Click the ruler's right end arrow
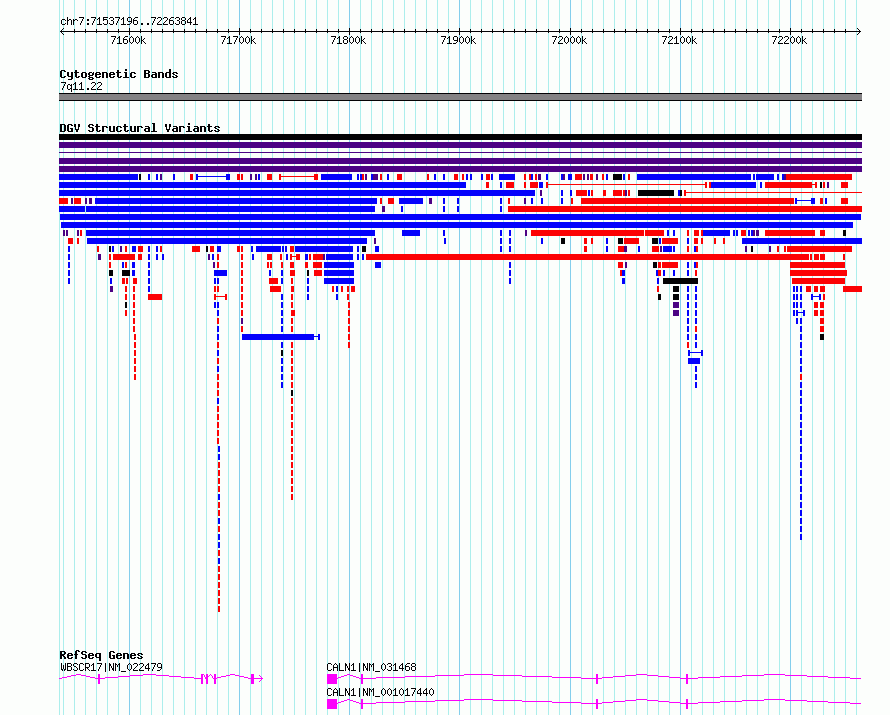This screenshot has height=715, width=890. (859, 32)
